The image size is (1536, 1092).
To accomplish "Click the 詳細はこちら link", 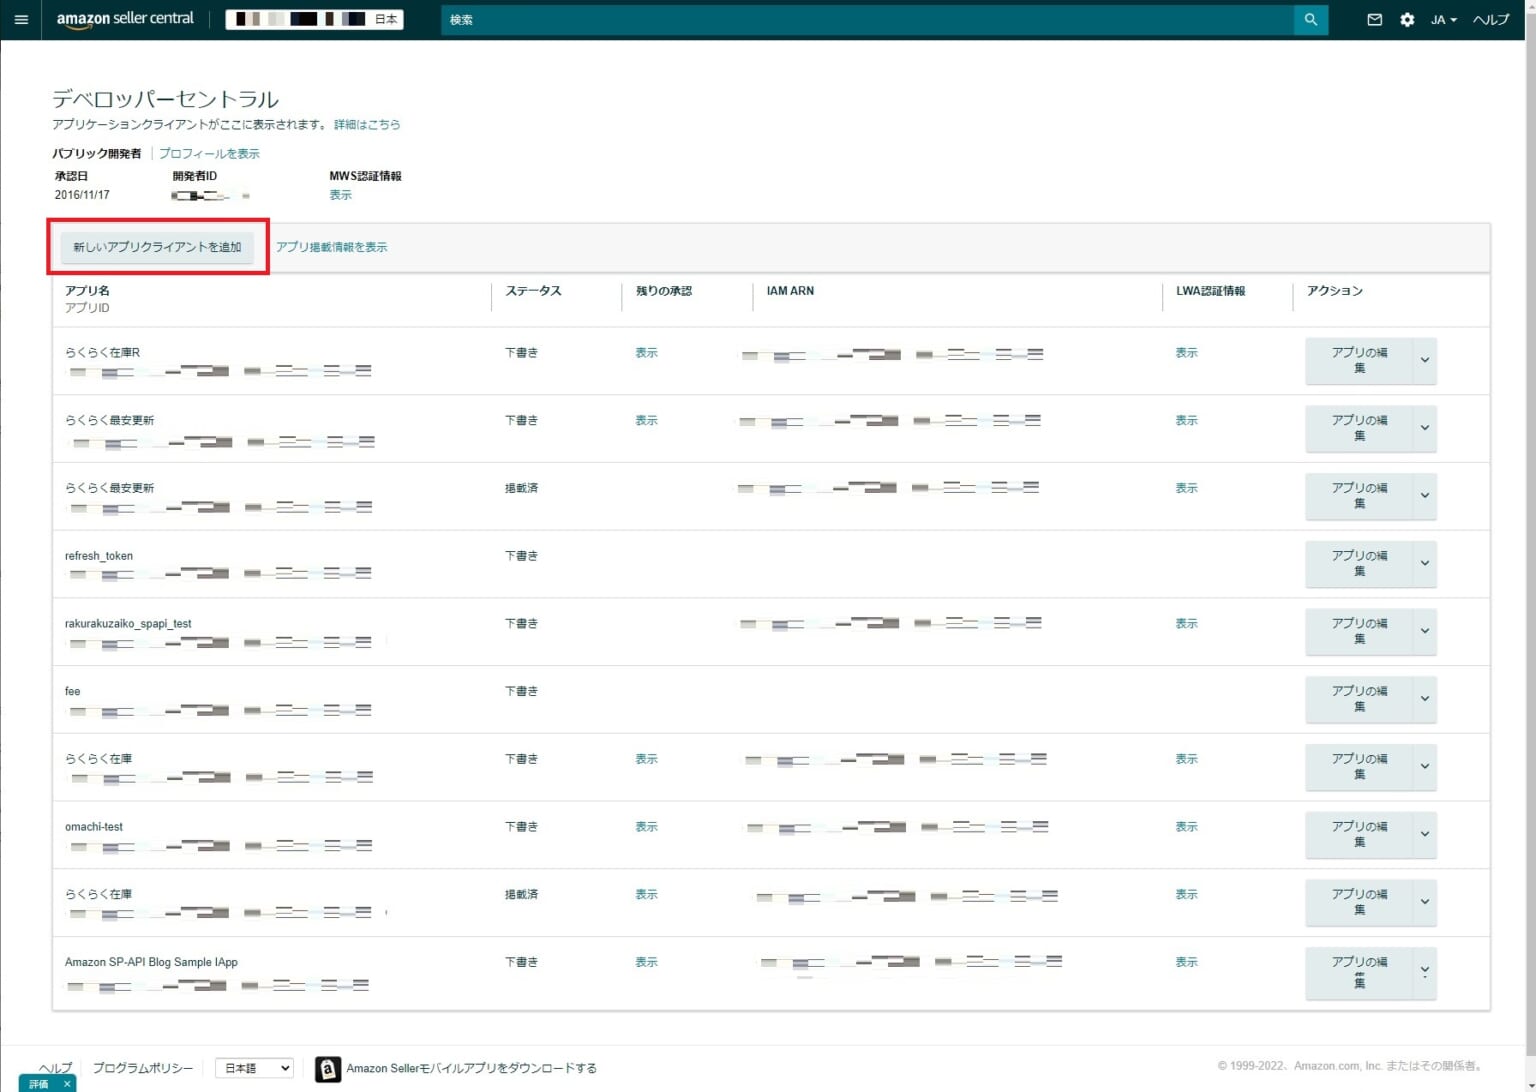I will click(367, 124).
